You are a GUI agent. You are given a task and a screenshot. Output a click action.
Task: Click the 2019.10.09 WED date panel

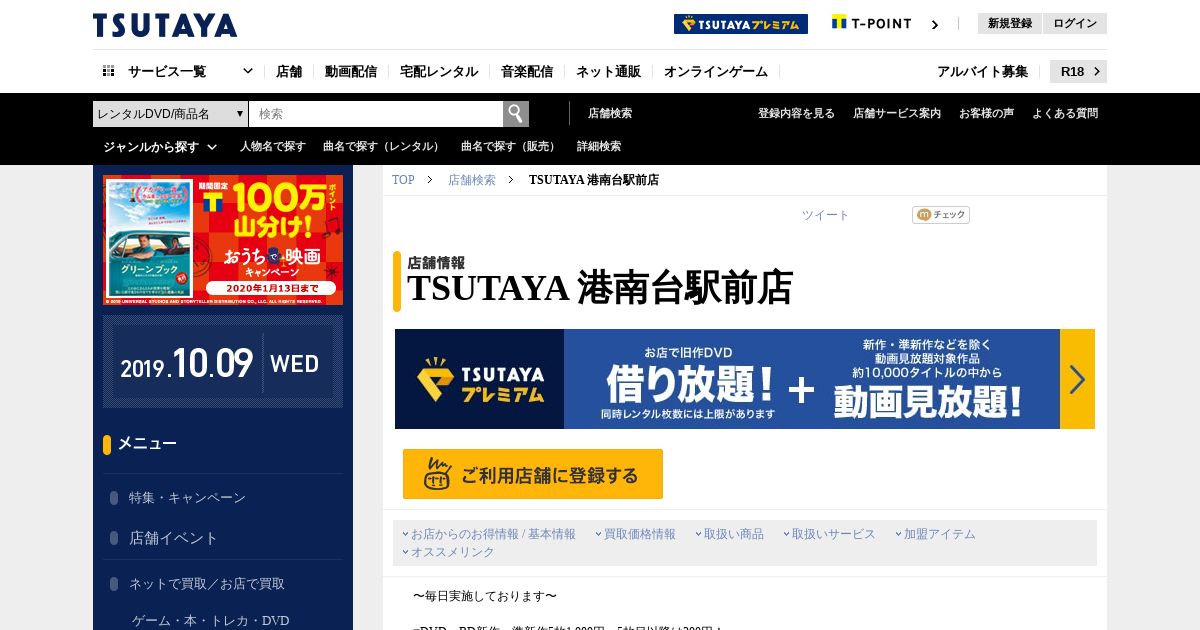point(223,362)
